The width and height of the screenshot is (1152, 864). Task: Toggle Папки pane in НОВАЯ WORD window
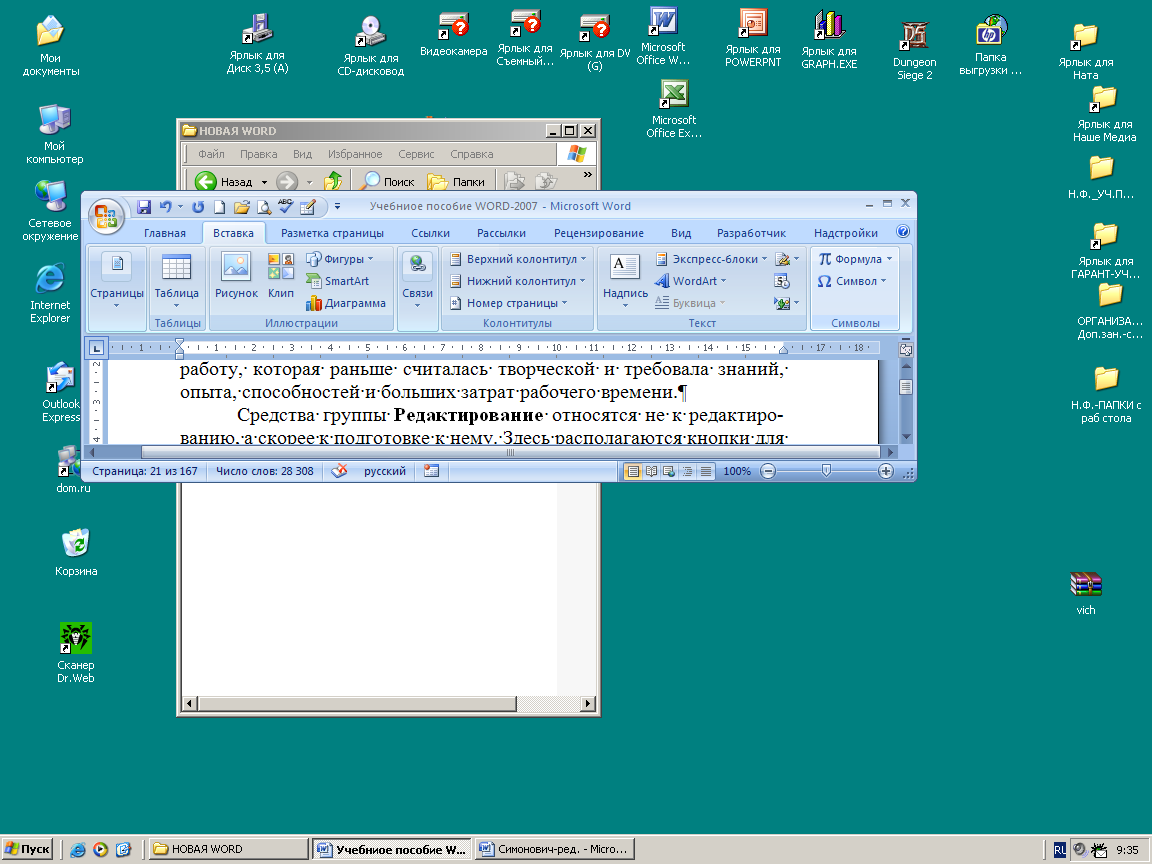pyautogui.click(x=456, y=181)
